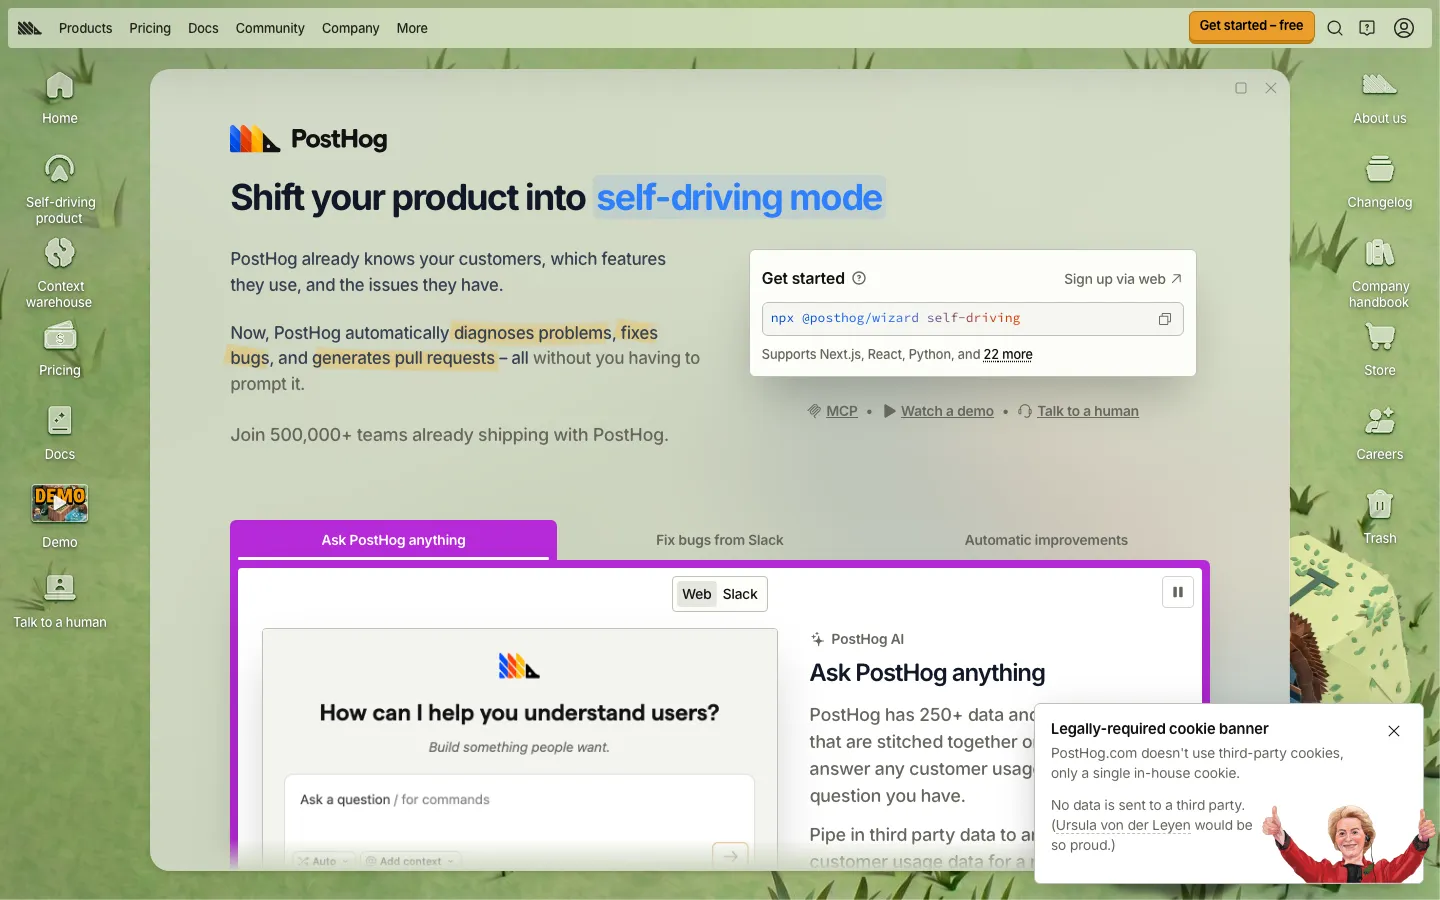This screenshot has width=1440, height=900.
Task: Open the Community menu
Action: pyautogui.click(x=270, y=28)
